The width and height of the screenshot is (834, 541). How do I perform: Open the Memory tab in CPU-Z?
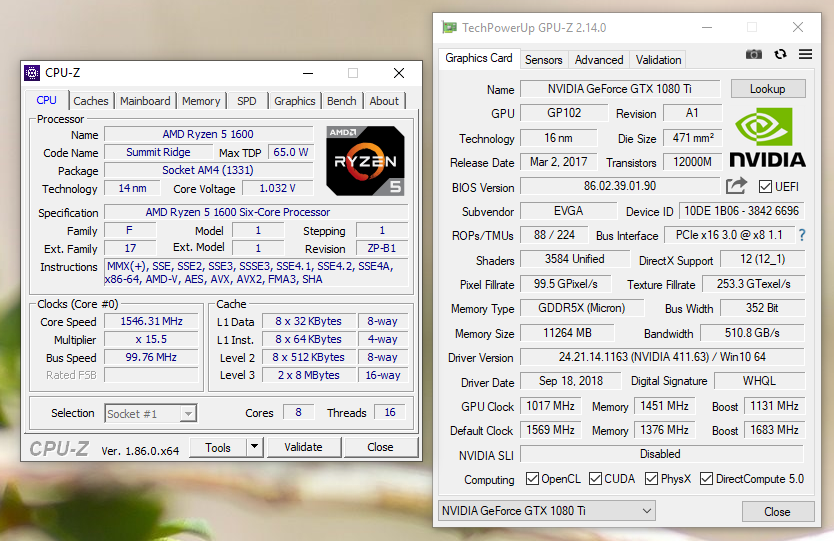pos(201,101)
